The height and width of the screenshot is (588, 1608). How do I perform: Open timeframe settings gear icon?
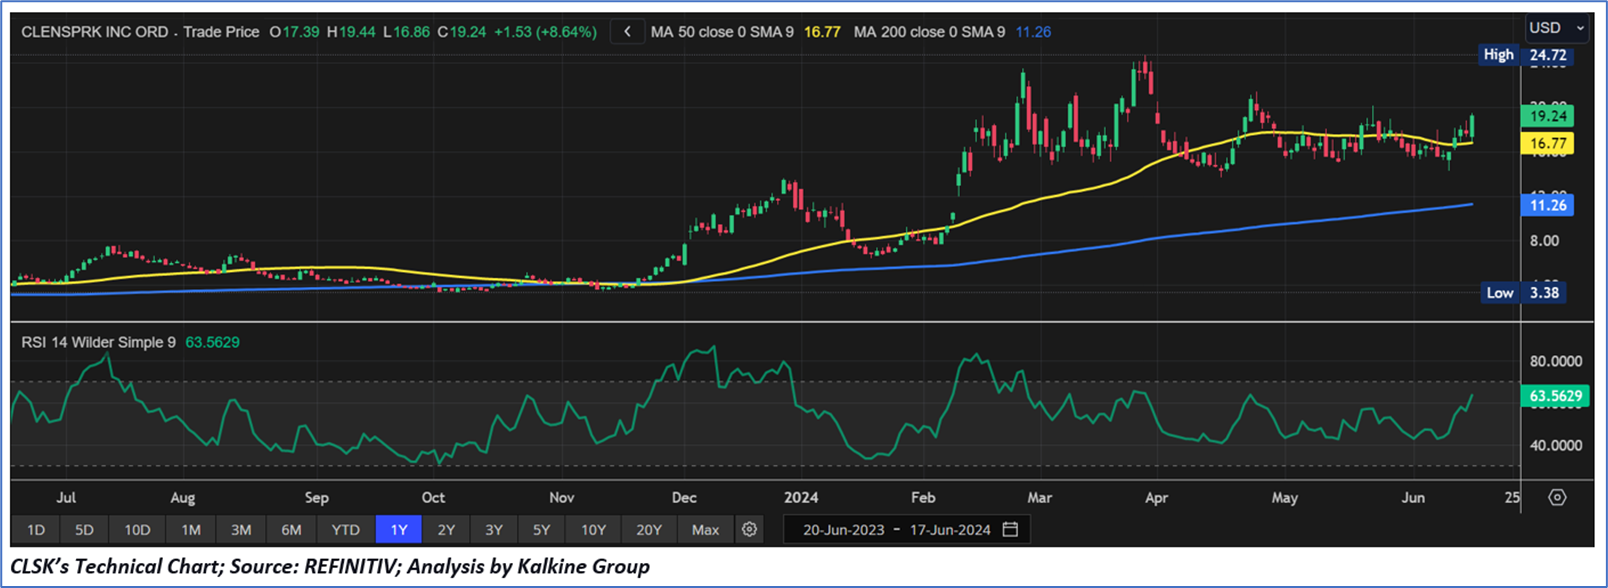point(749,530)
